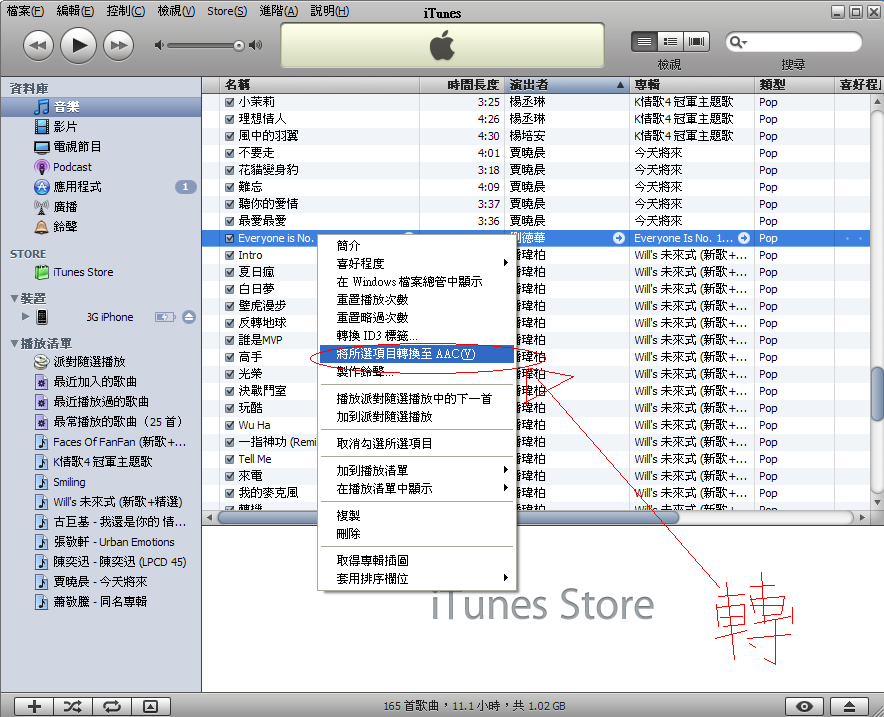
Task: Expand the 3G iPhone device tree
Action: (25, 317)
